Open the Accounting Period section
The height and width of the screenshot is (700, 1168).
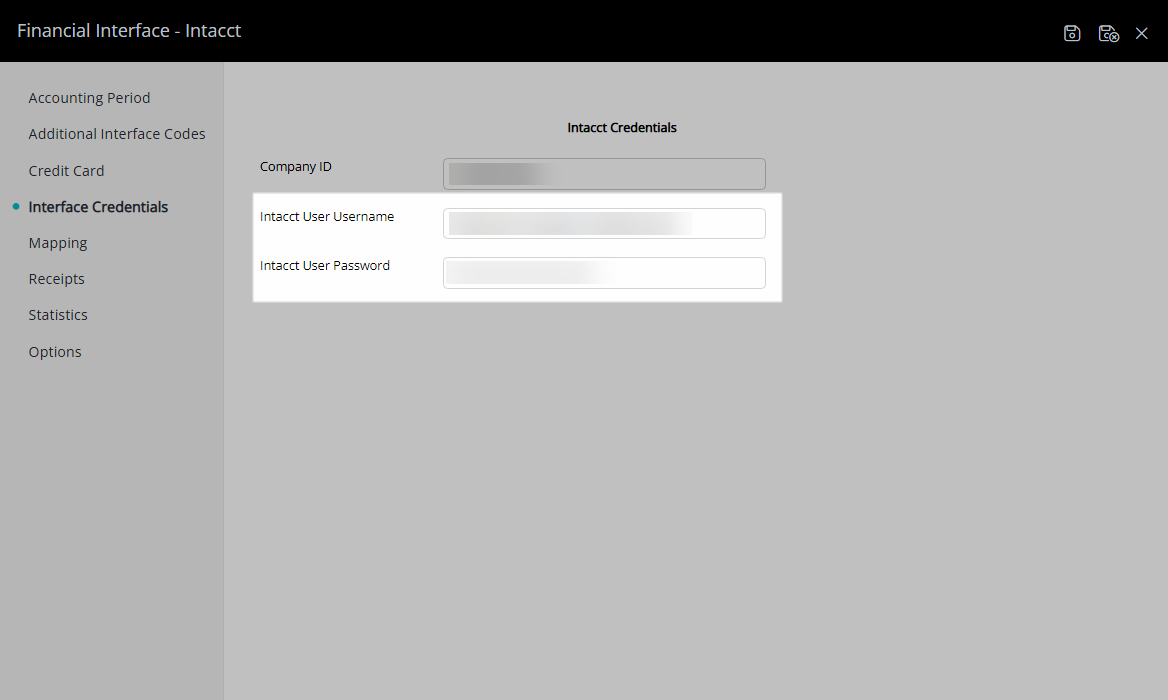89,98
